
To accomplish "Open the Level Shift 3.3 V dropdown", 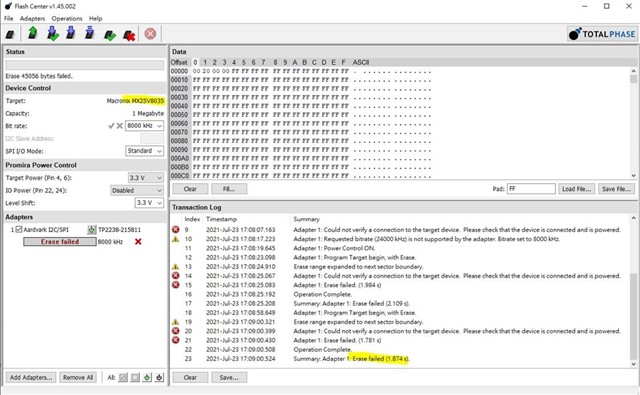I will tap(149, 203).
